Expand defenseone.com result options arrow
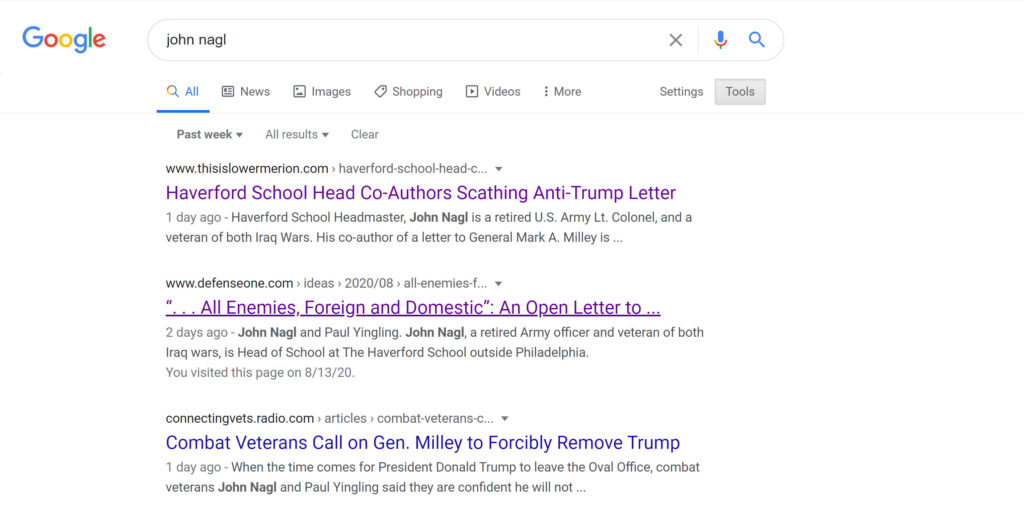1024x505 pixels. (x=499, y=284)
